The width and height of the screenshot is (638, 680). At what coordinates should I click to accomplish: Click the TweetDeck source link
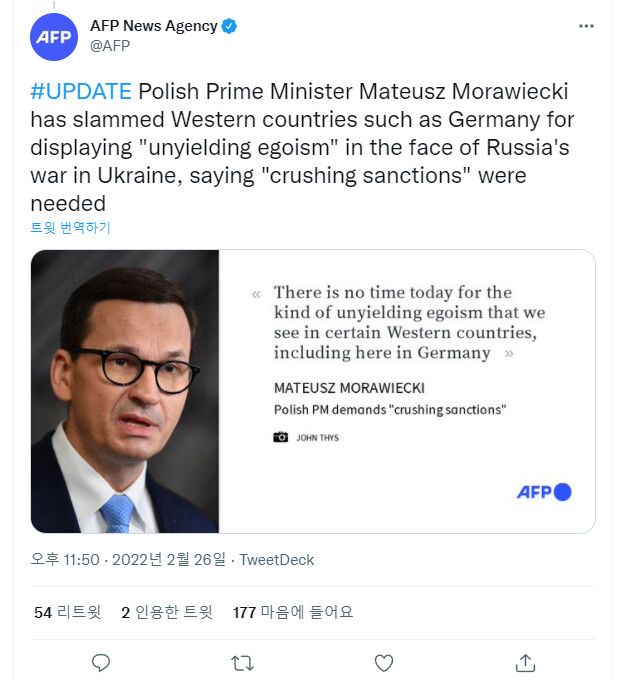277,560
